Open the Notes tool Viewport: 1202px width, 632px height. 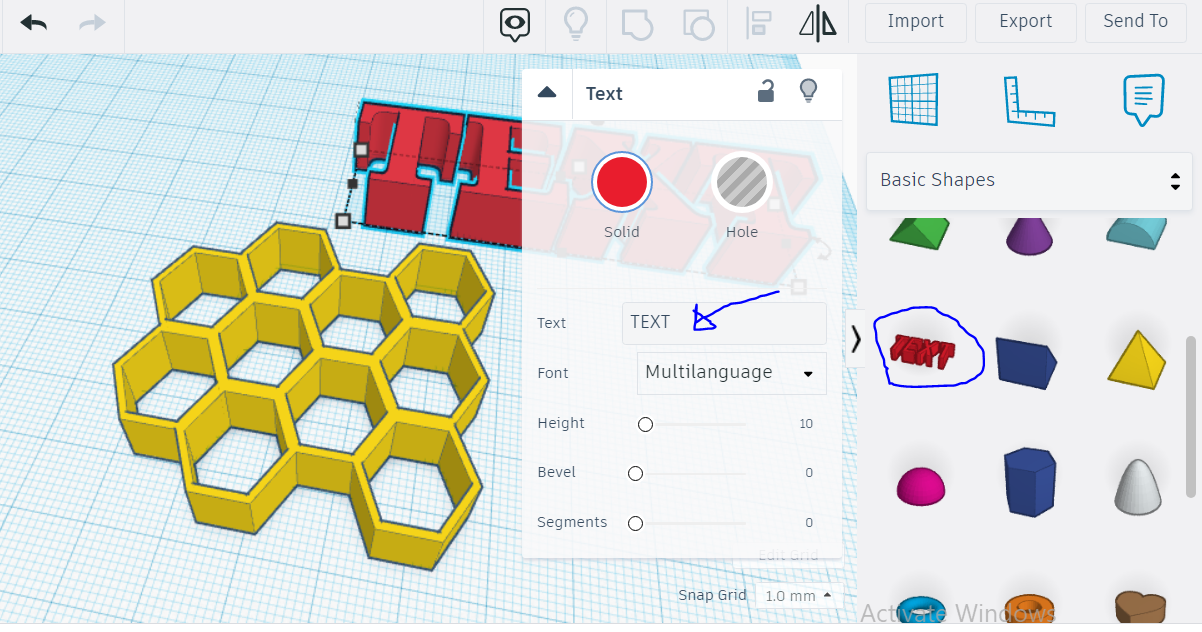coord(1144,99)
